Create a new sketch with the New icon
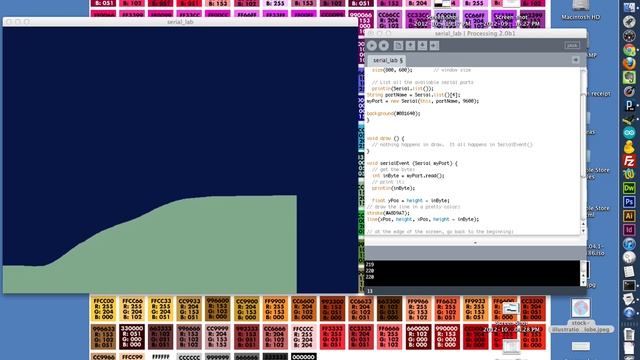Image resolution: width=640 pixels, height=360 pixels. [x=398, y=46]
